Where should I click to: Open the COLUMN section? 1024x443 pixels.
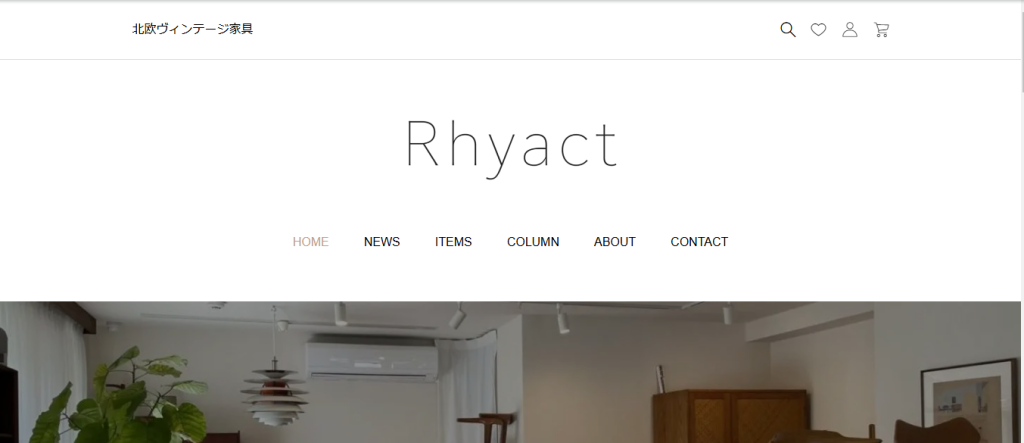(x=533, y=242)
